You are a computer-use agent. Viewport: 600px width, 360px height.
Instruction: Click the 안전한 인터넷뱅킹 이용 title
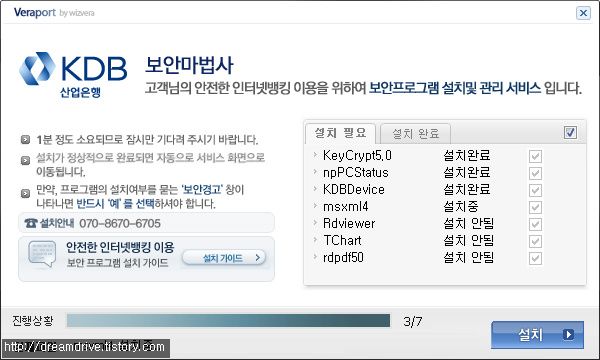pos(120,247)
